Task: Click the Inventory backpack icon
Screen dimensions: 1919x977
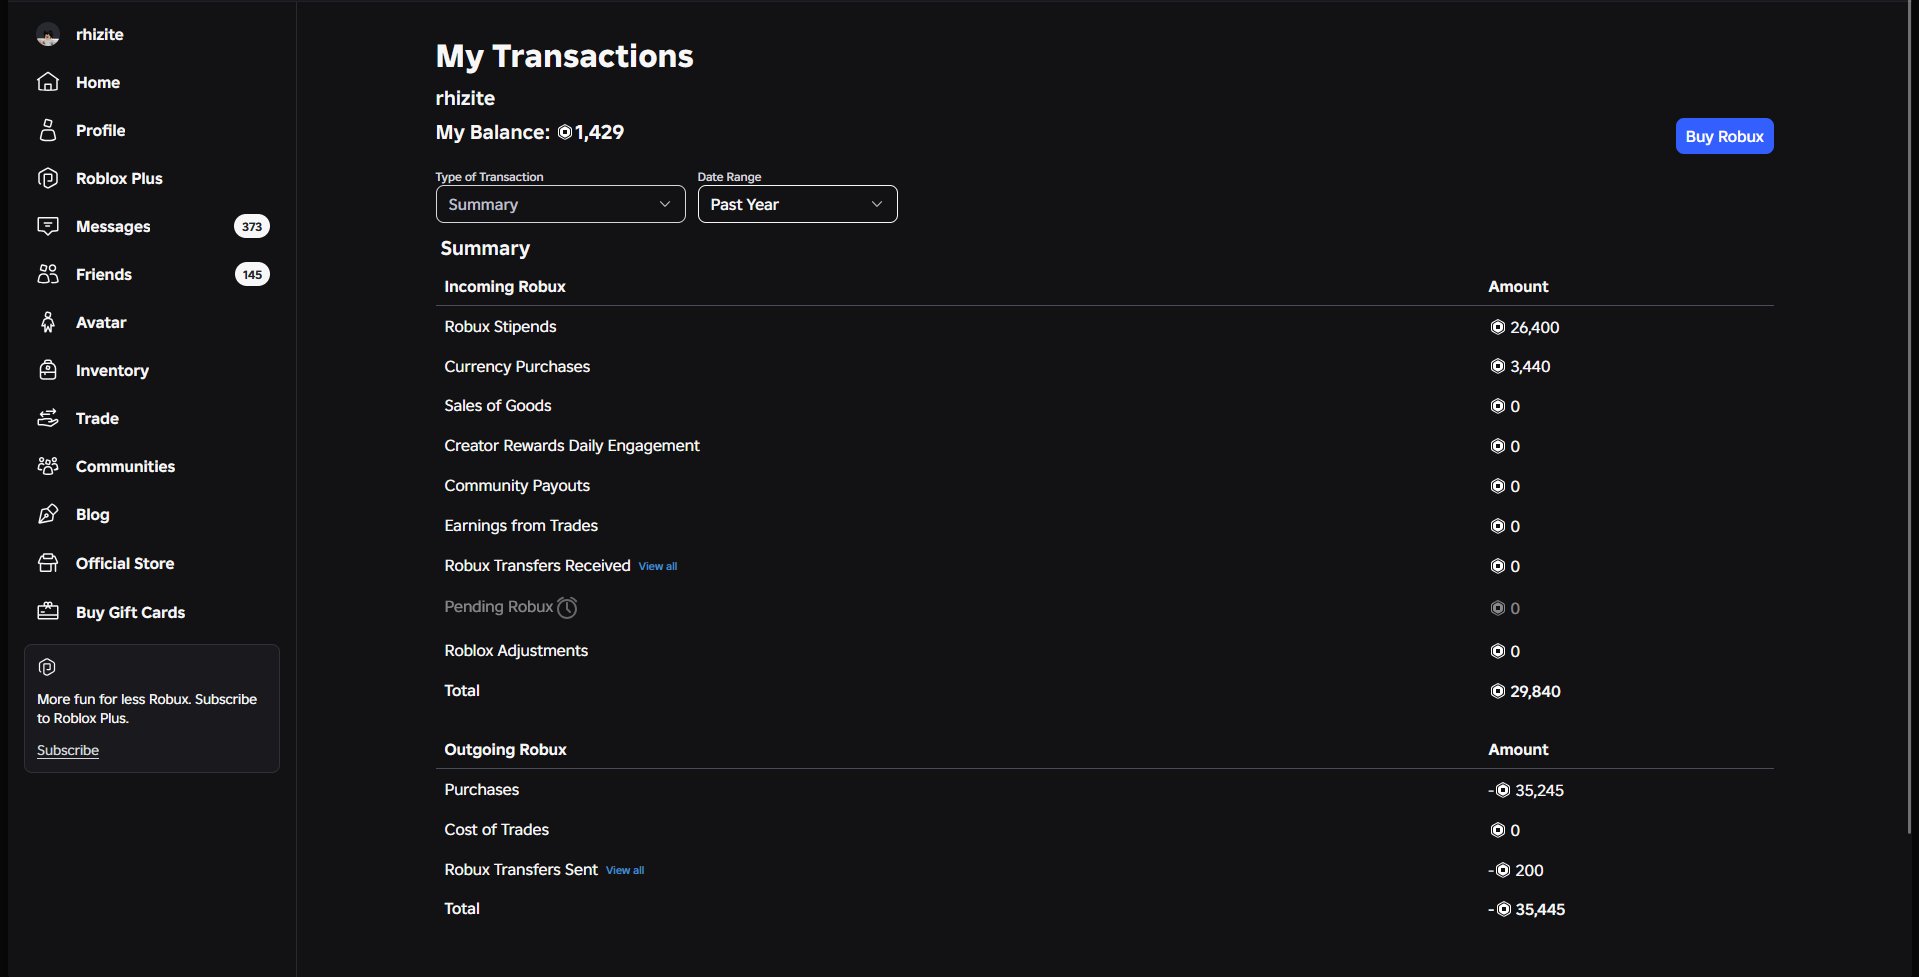Action: pyautogui.click(x=48, y=370)
